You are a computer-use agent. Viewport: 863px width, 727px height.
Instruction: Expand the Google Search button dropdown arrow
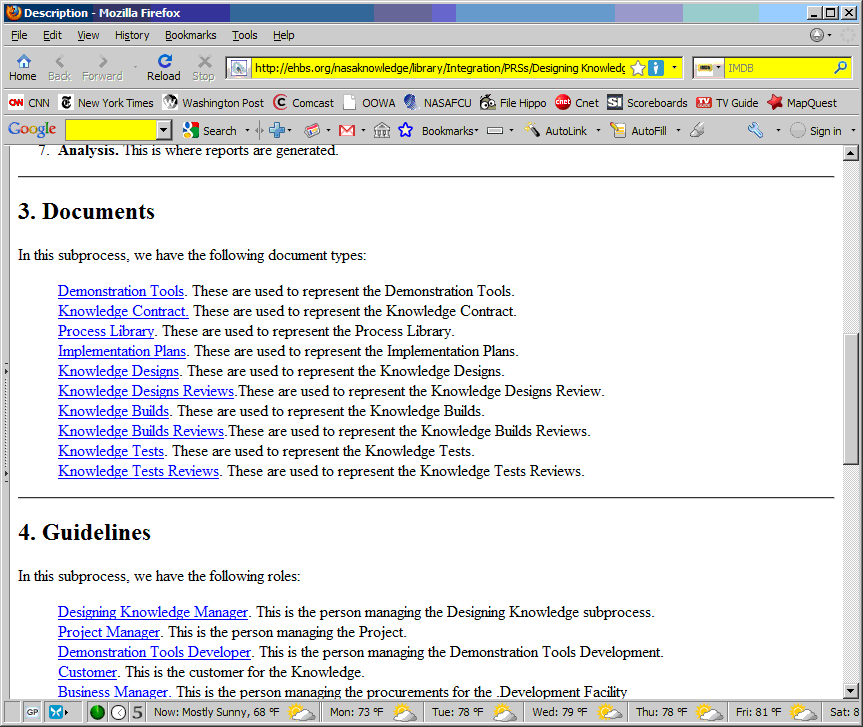pos(247,130)
